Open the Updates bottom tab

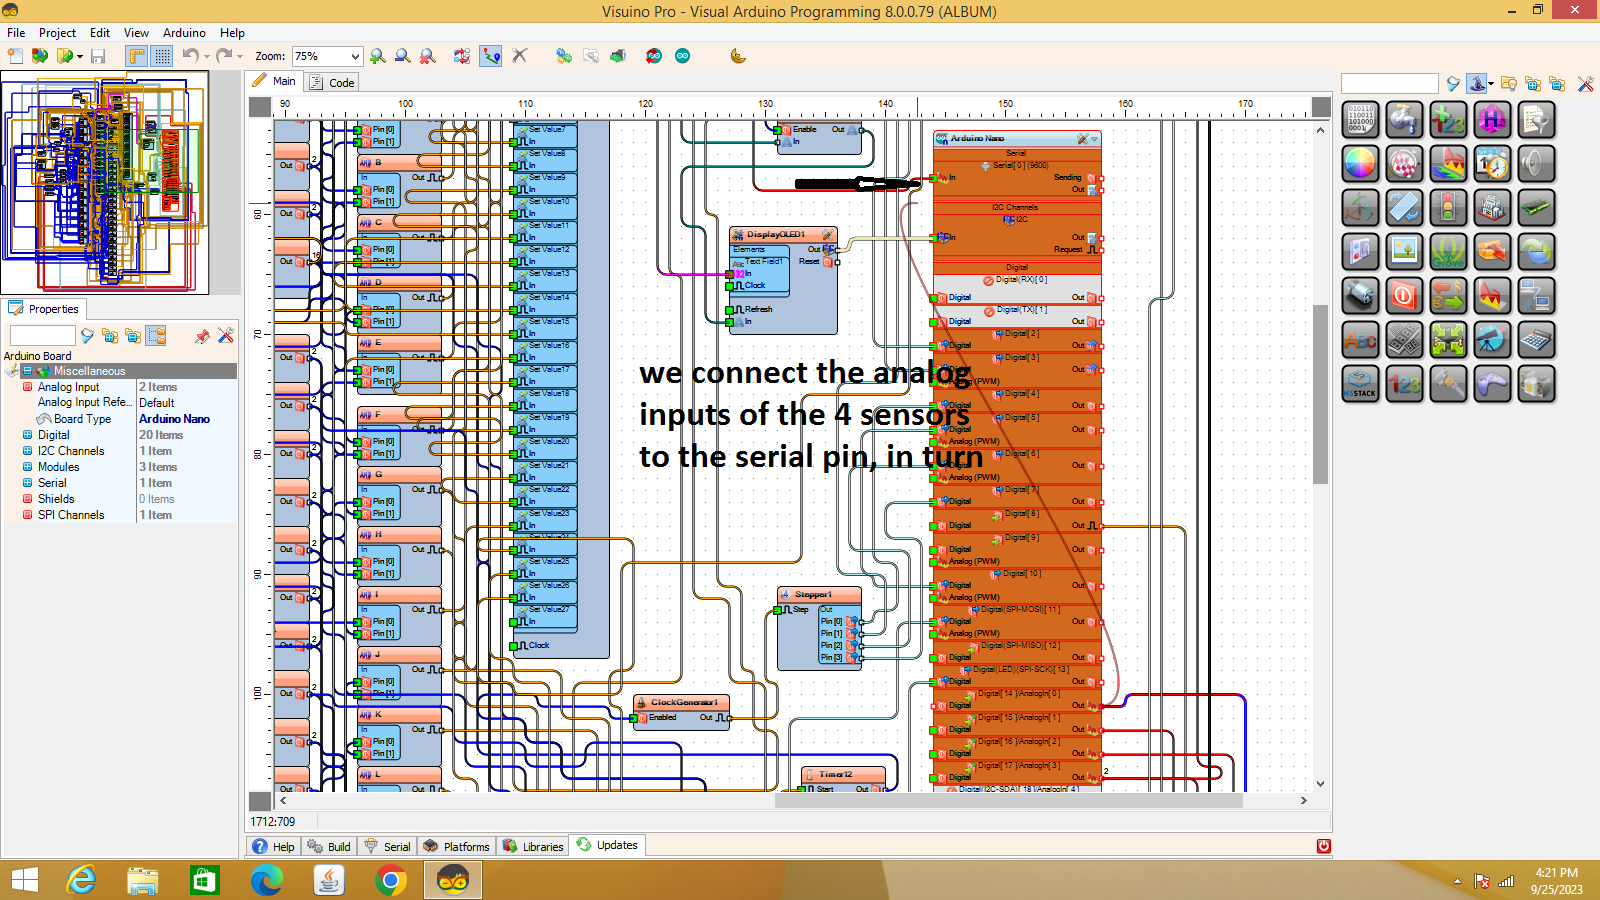click(x=607, y=845)
